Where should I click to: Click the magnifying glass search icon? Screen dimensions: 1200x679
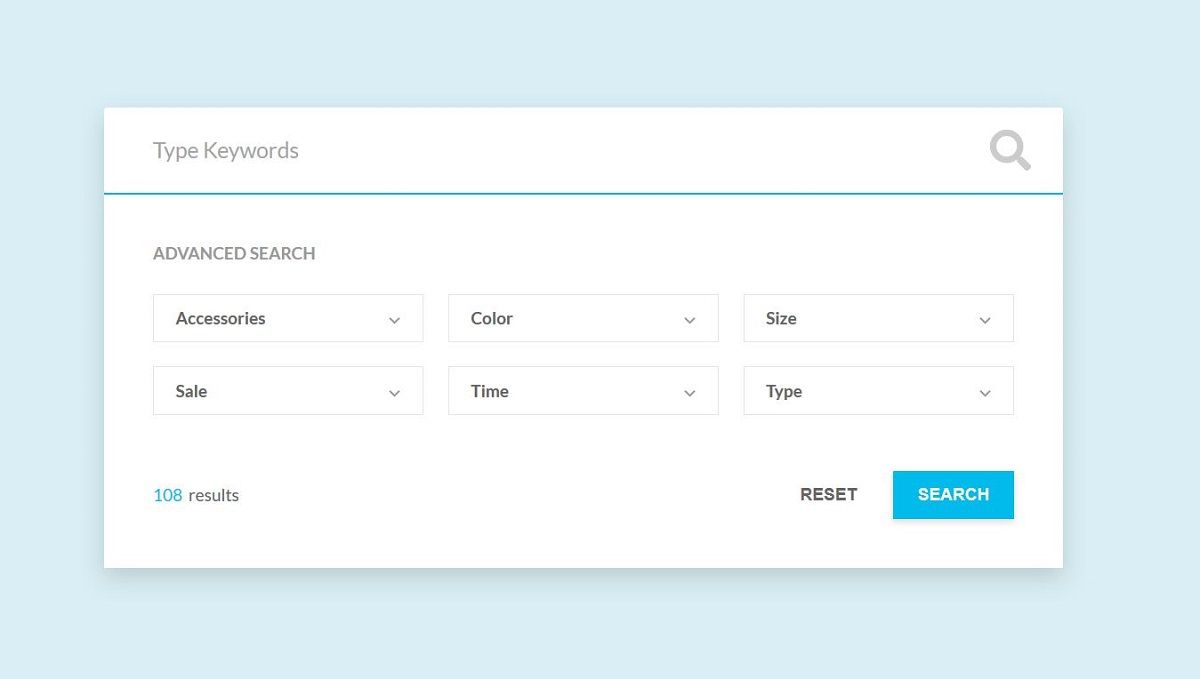pos(1010,151)
